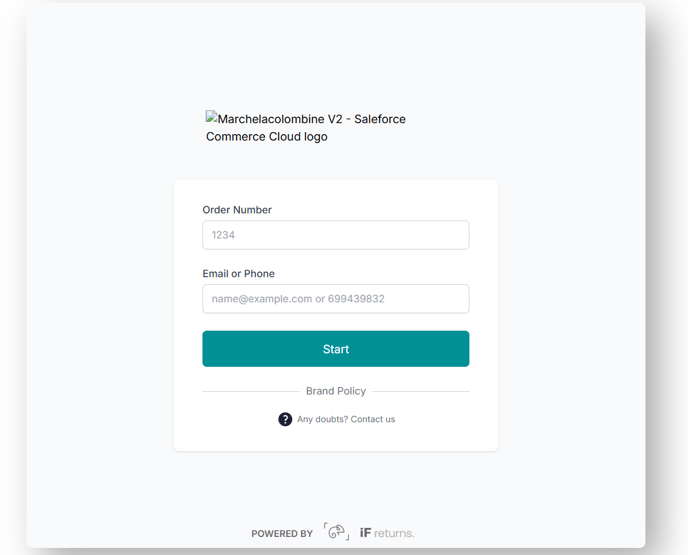Click the broken logo image icon
The height and width of the screenshot is (555, 688).
[x=211, y=118]
